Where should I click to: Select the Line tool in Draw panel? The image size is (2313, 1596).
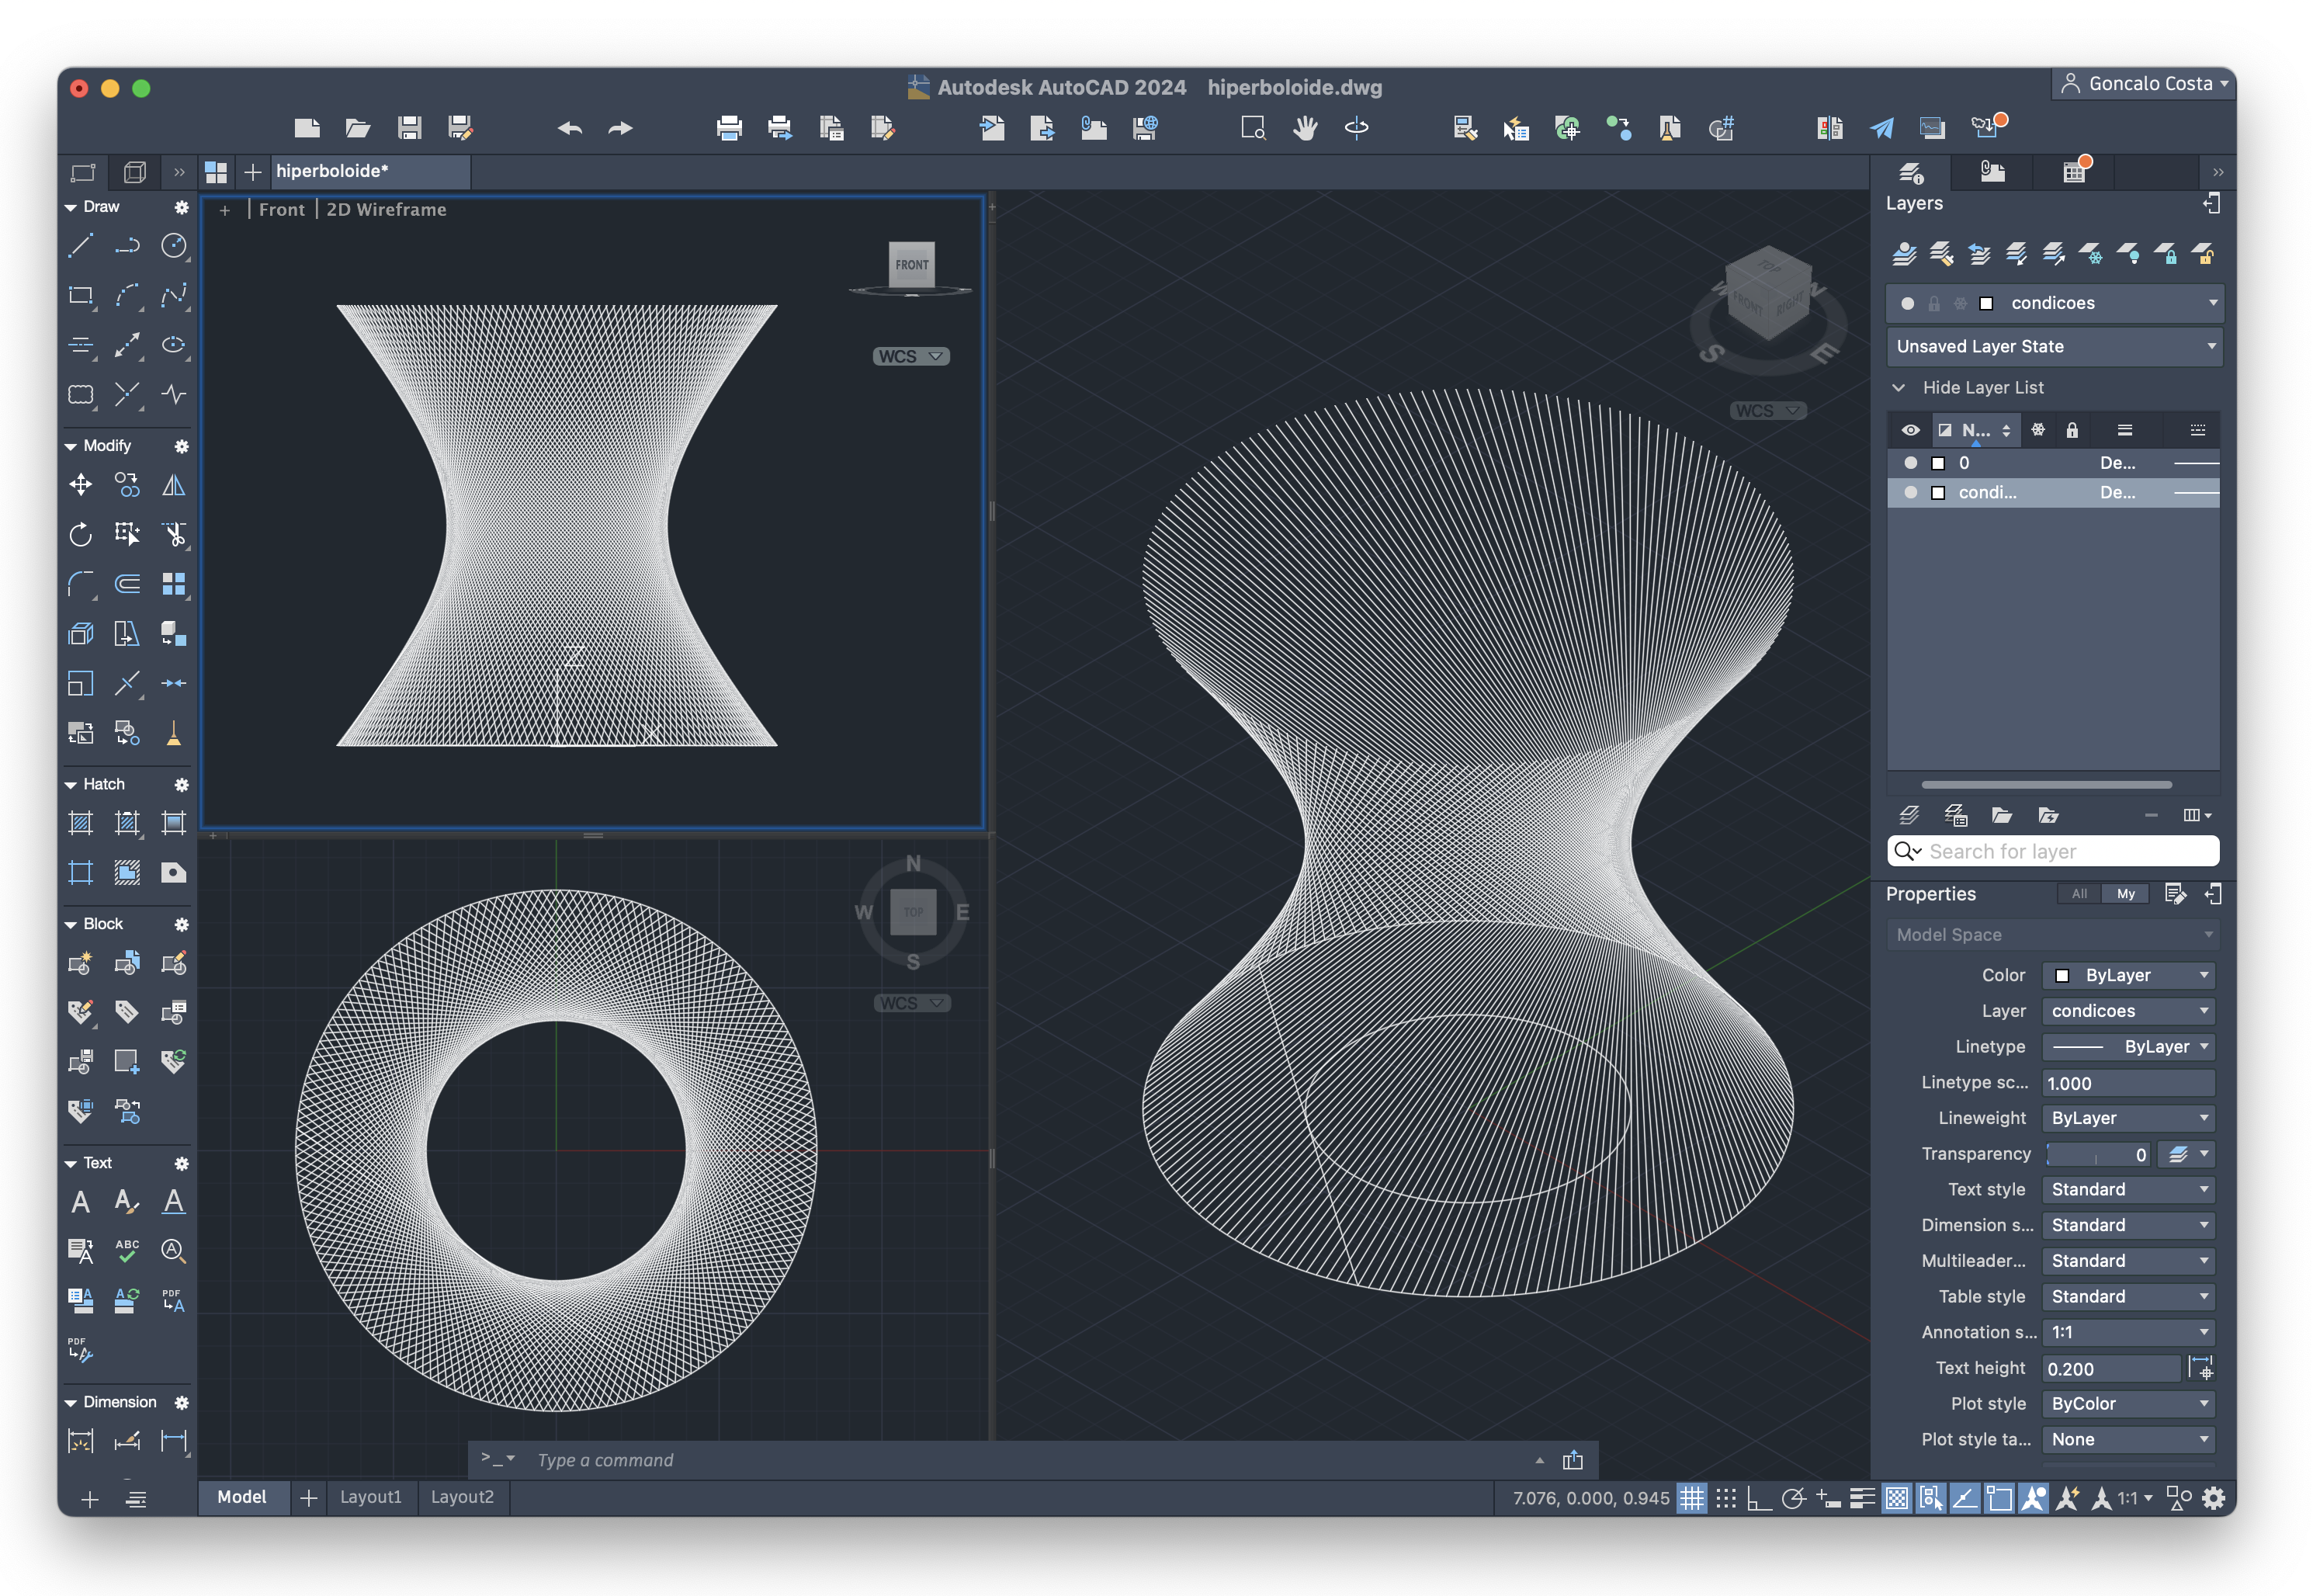tap(81, 246)
